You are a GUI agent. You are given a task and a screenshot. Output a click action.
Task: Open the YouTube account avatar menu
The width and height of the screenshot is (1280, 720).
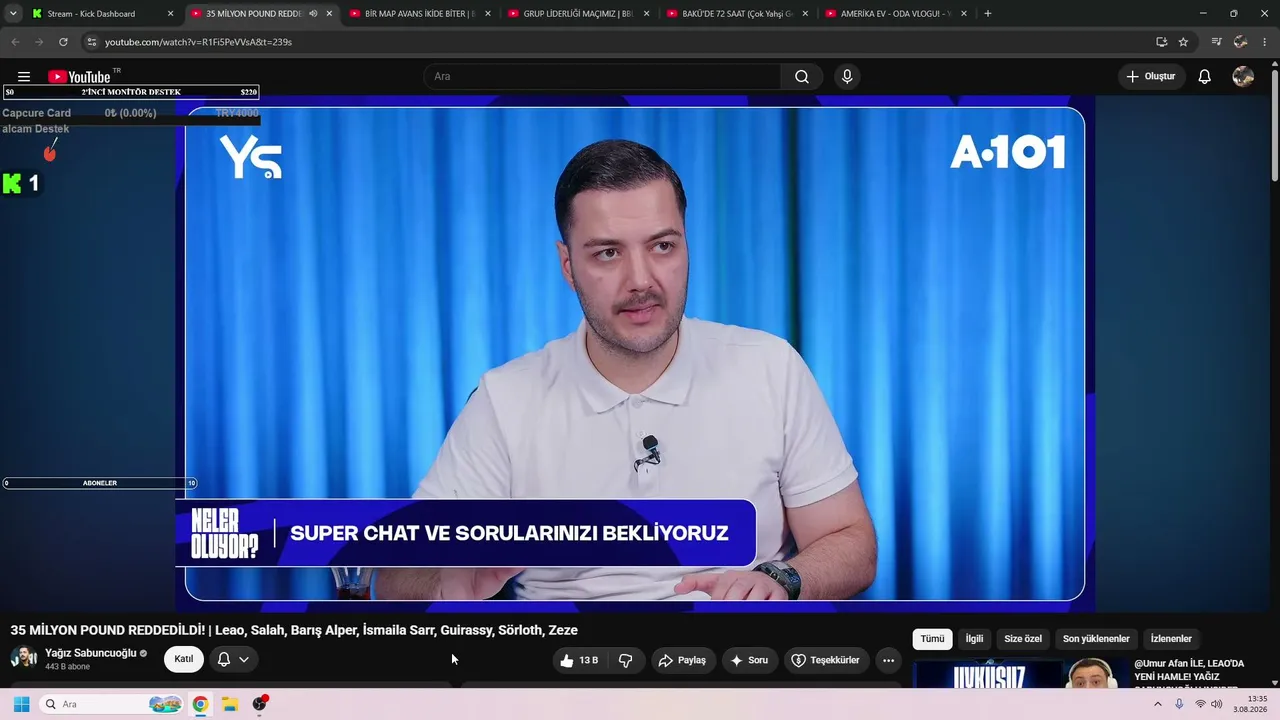tap(1243, 77)
